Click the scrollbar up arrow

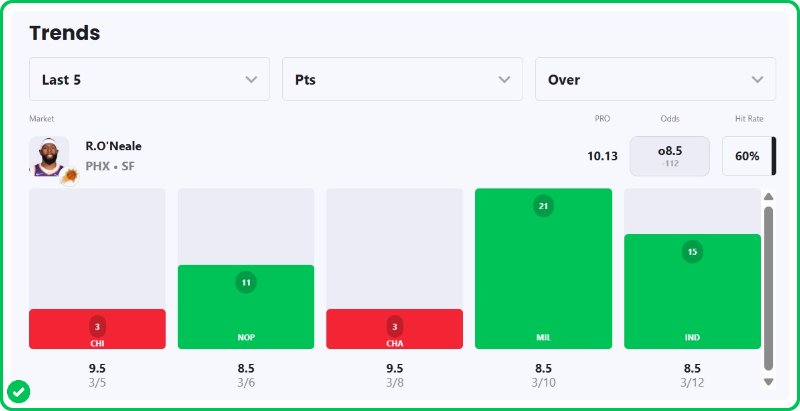[768, 197]
